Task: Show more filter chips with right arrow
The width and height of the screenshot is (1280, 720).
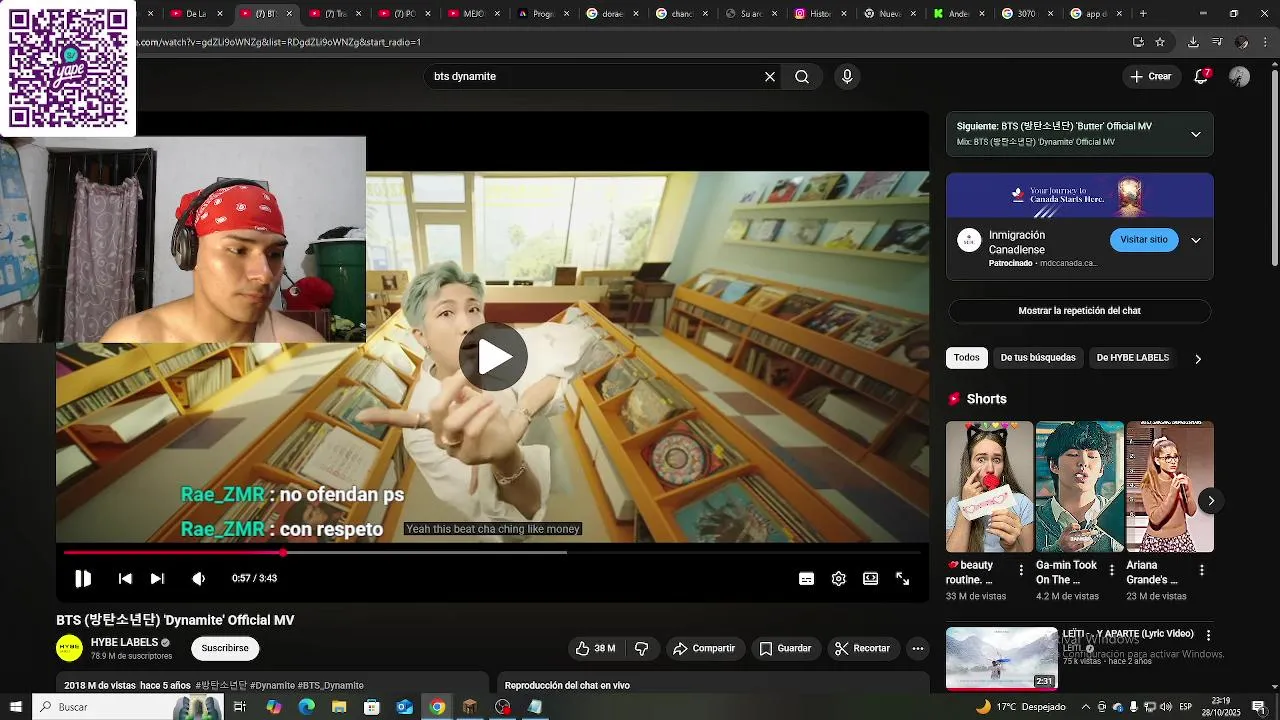Action: (x=1198, y=359)
